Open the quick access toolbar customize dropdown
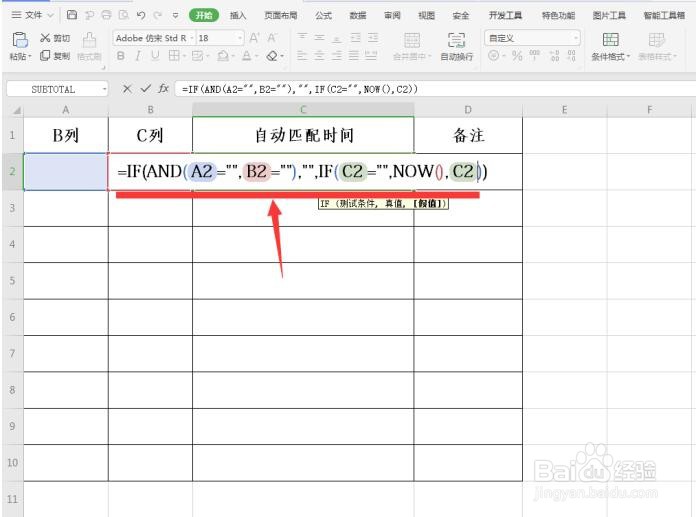The height and width of the screenshot is (517, 696). (x=175, y=16)
